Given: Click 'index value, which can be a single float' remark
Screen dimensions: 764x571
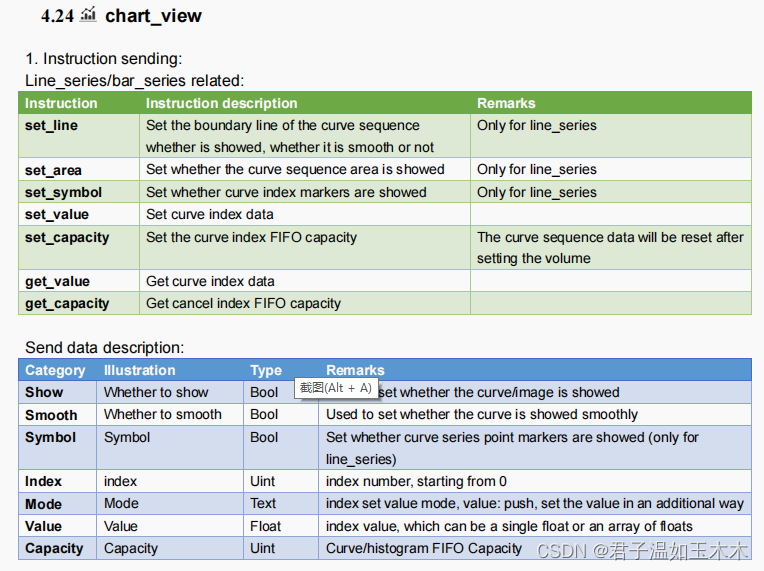Looking at the screenshot, I should pyautogui.click(x=509, y=526).
